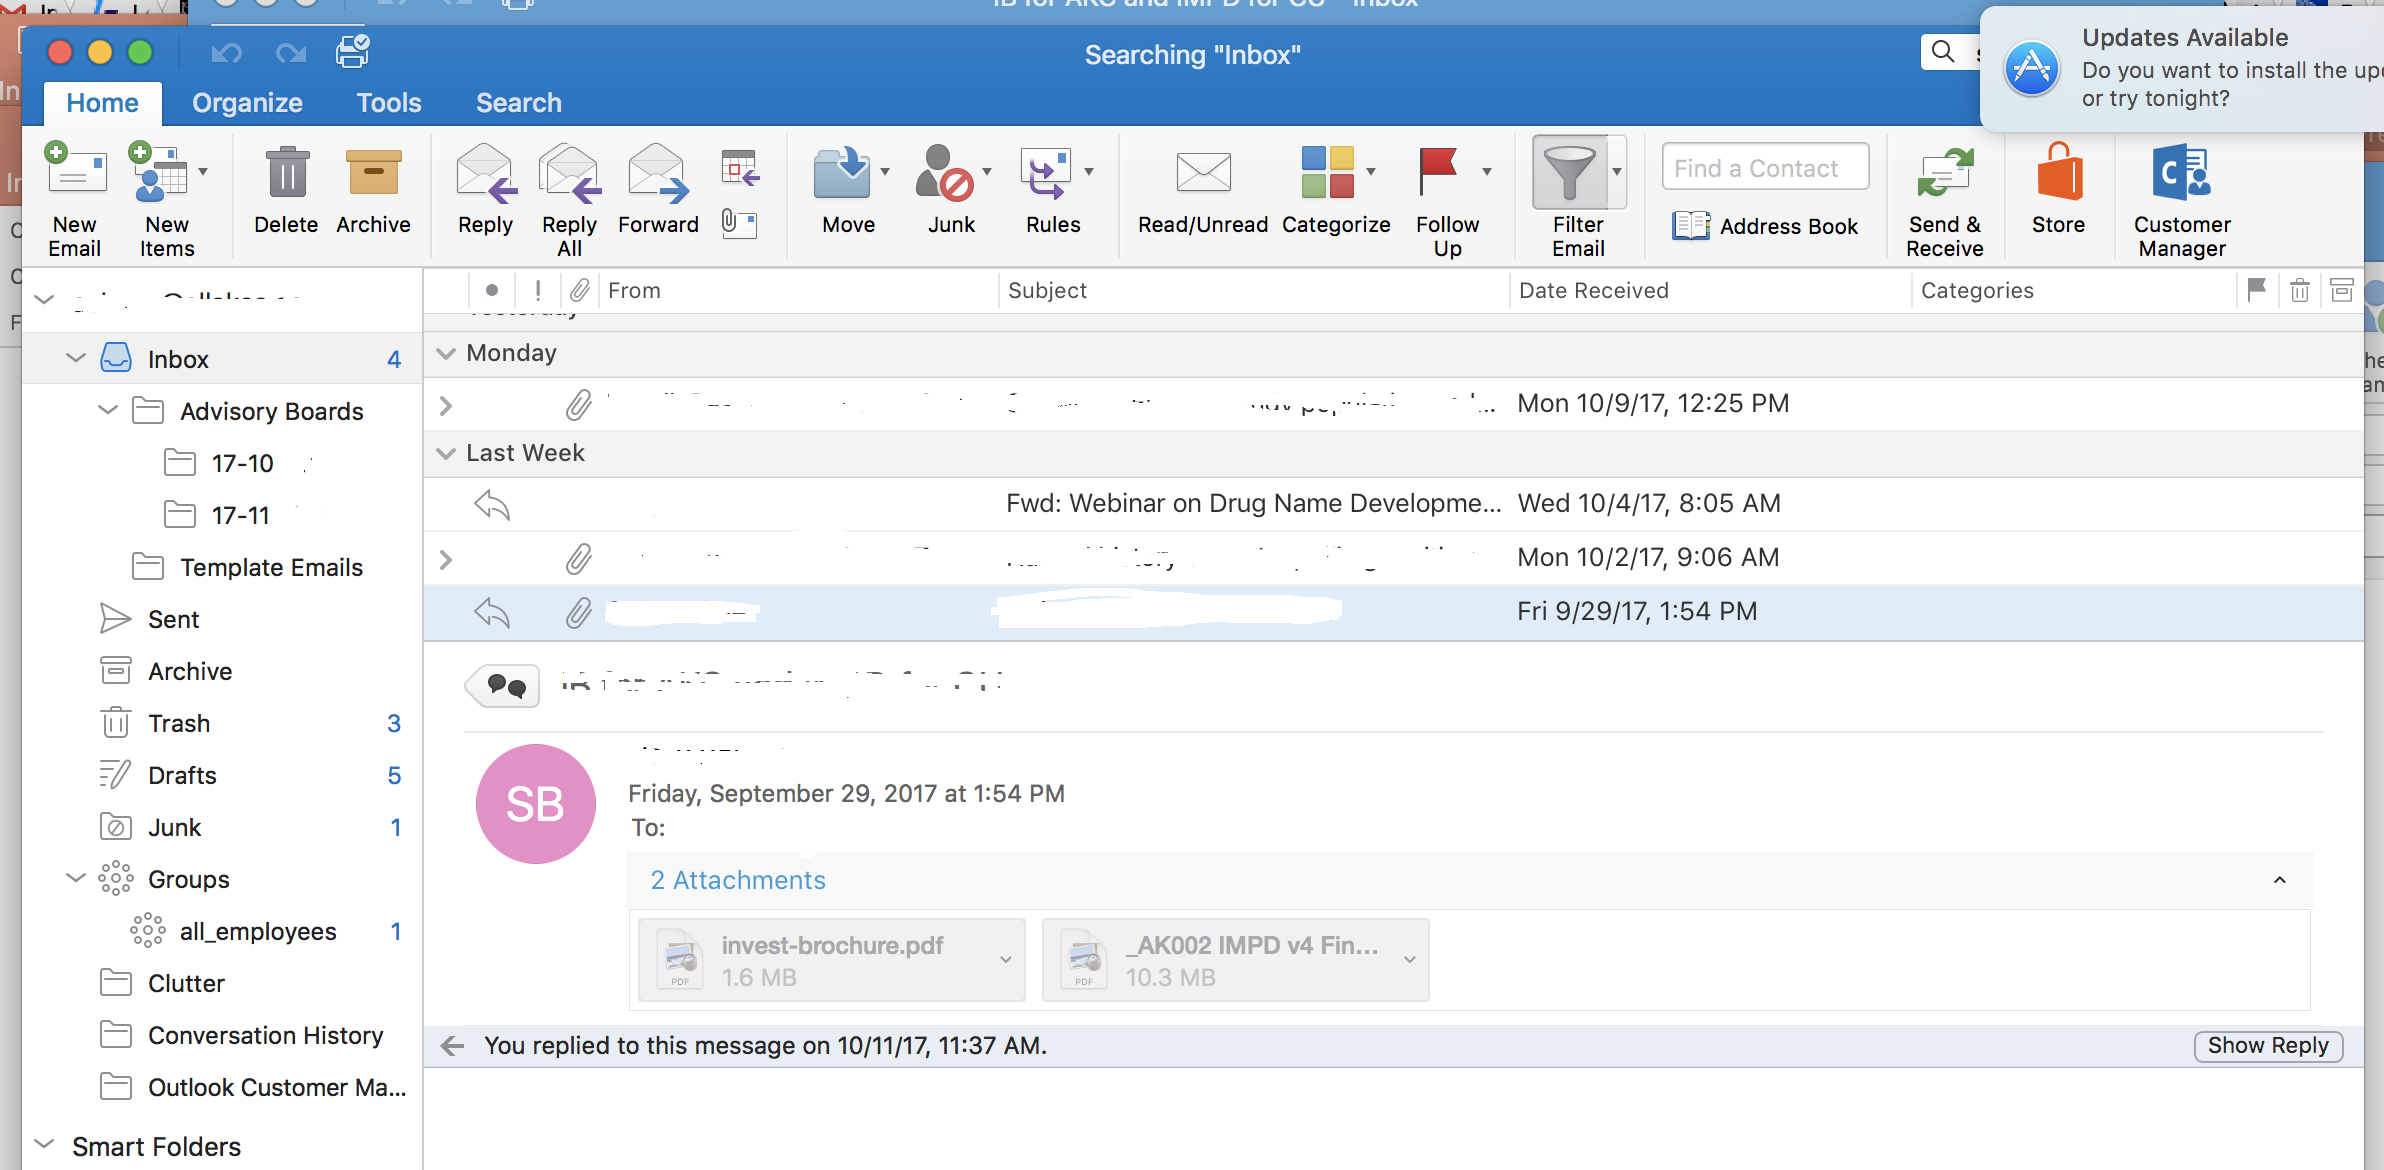Select the Search tab in ribbon
Viewport: 2384px width, 1170px height.
[x=517, y=102]
